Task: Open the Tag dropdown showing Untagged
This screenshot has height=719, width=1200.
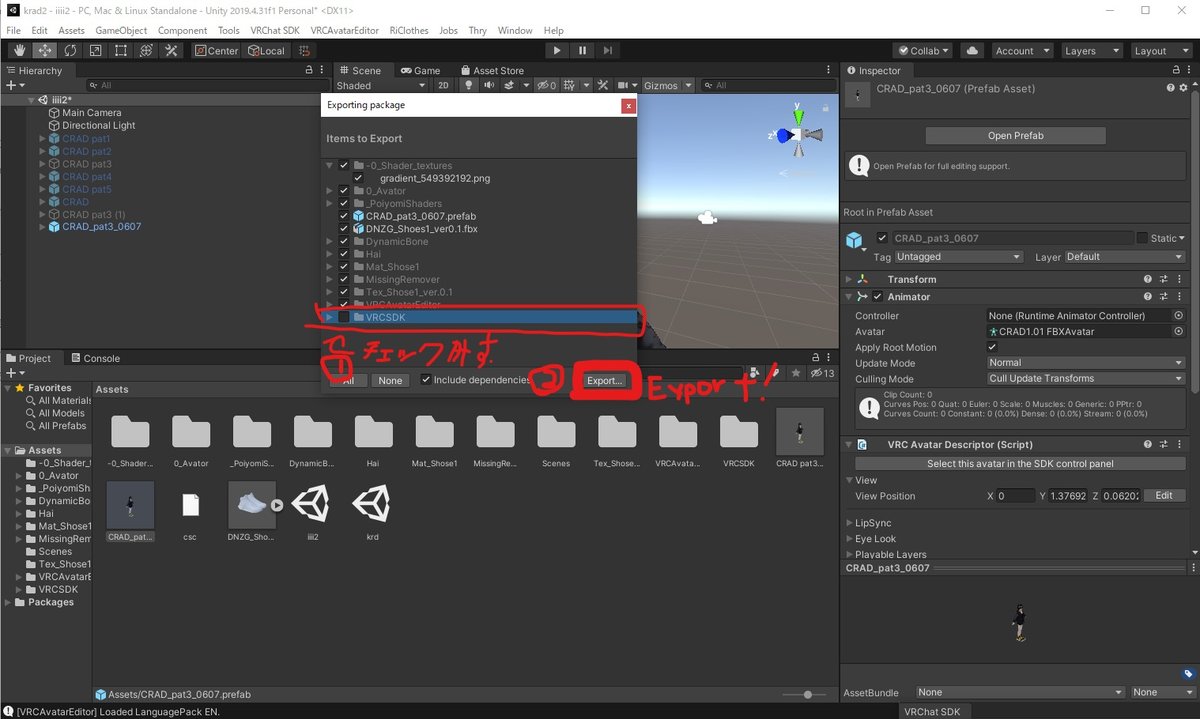Action: [x=959, y=257]
